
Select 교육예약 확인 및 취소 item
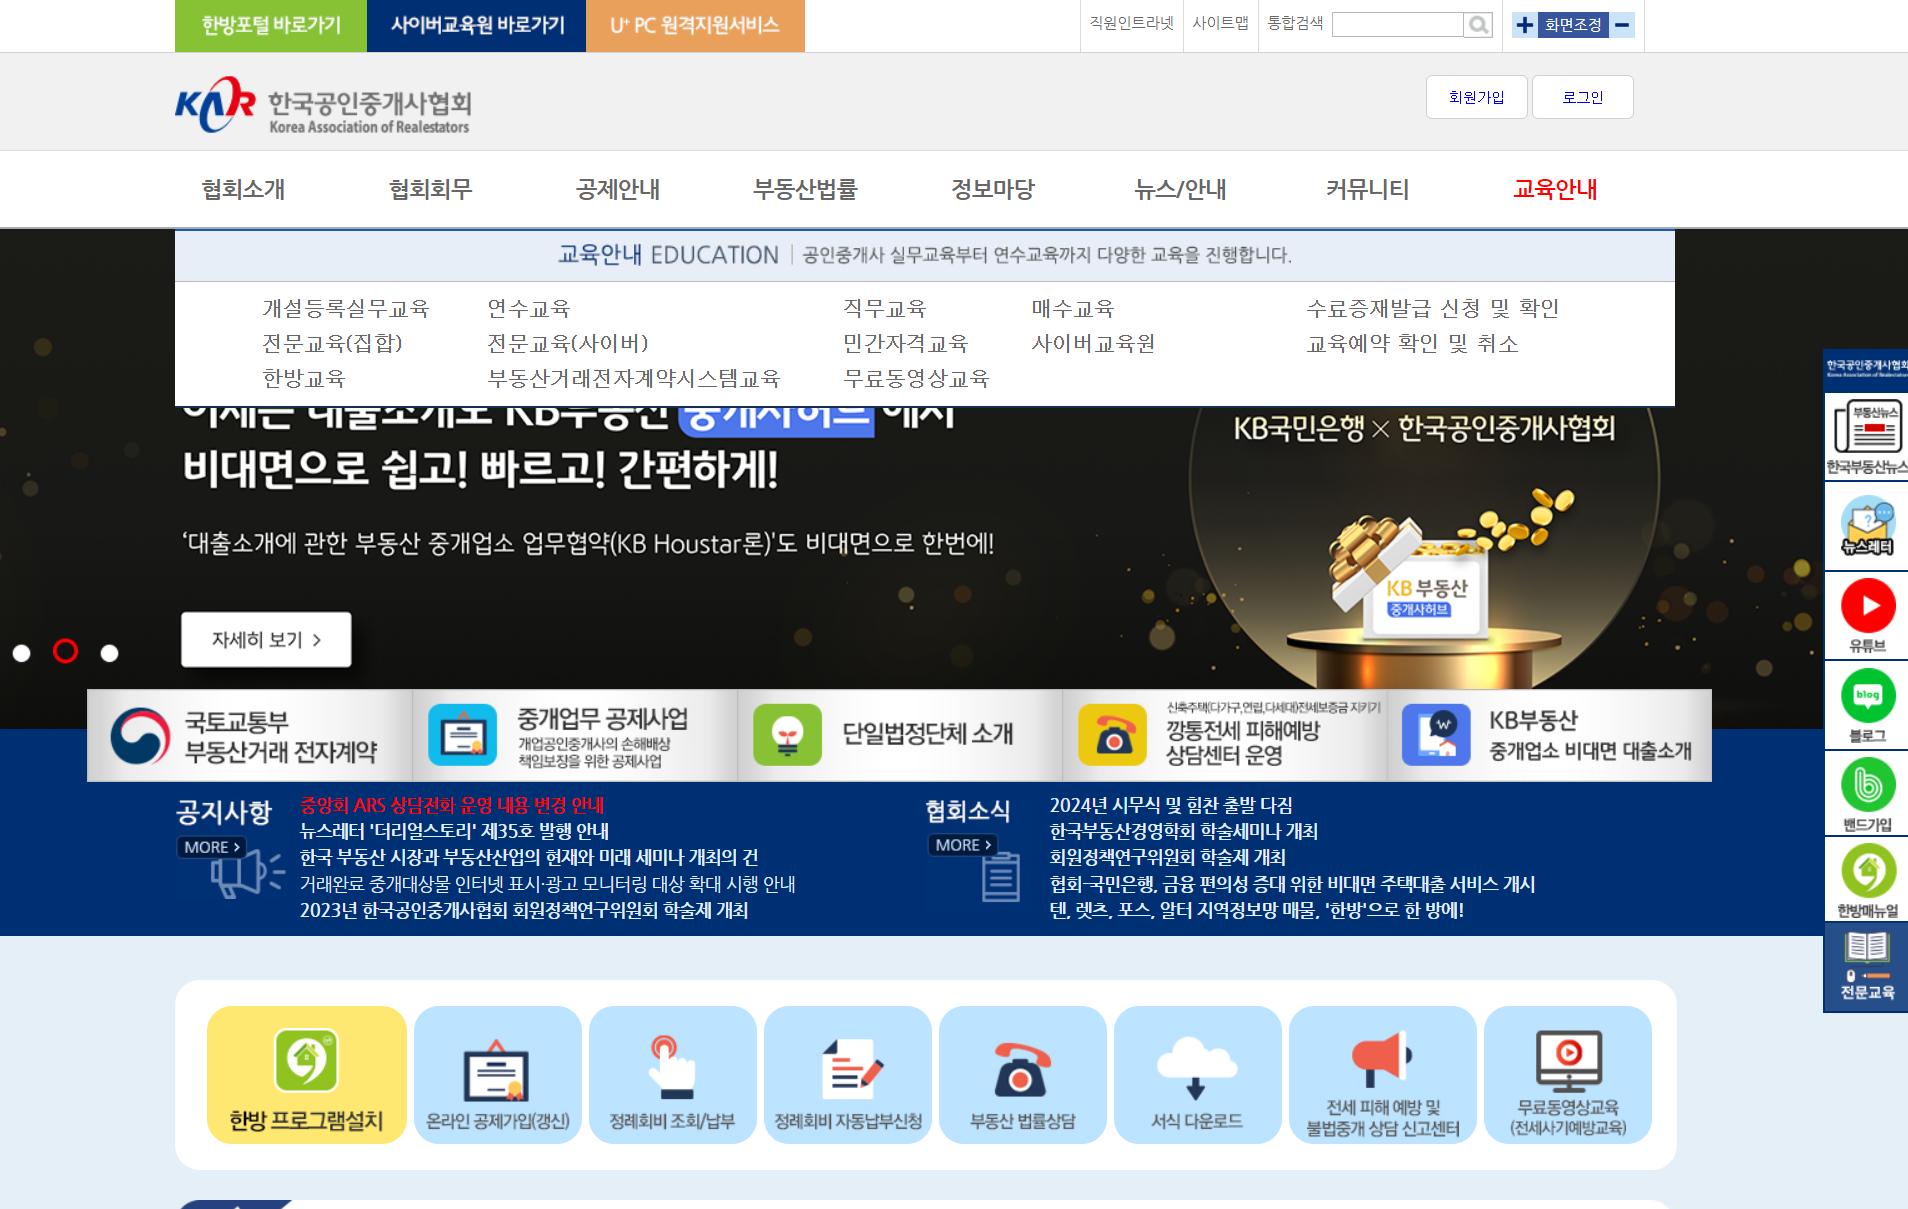tap(1413, 344)
